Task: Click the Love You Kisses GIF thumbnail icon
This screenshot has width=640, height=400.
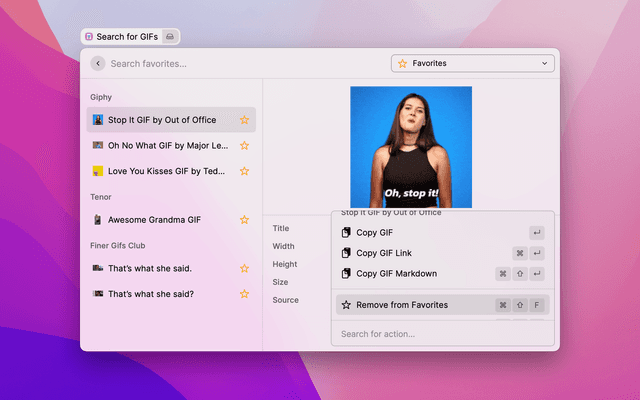Action: click(98, 171)
